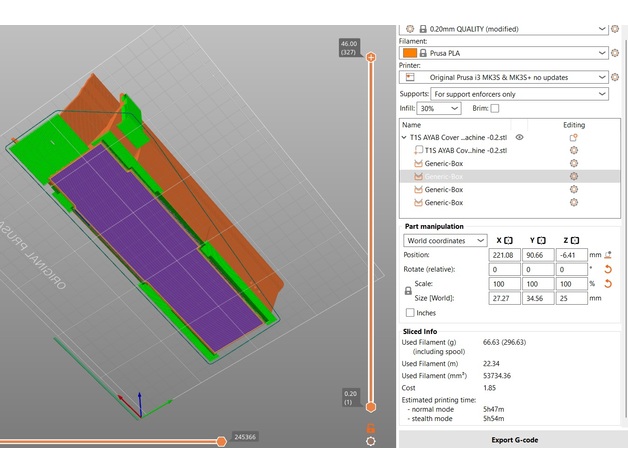Toggle visibility eye for T1S AYAB Cover object
Image resolution: width=628 pixels, height=472 pixels.
pyautogui.click(x=520, y=137)
